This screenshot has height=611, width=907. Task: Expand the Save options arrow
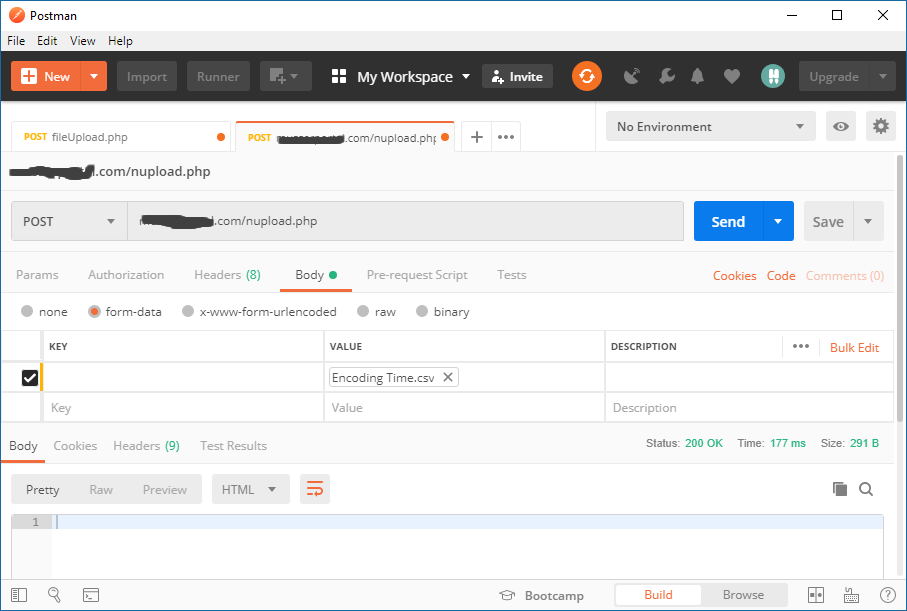point(868,221)
